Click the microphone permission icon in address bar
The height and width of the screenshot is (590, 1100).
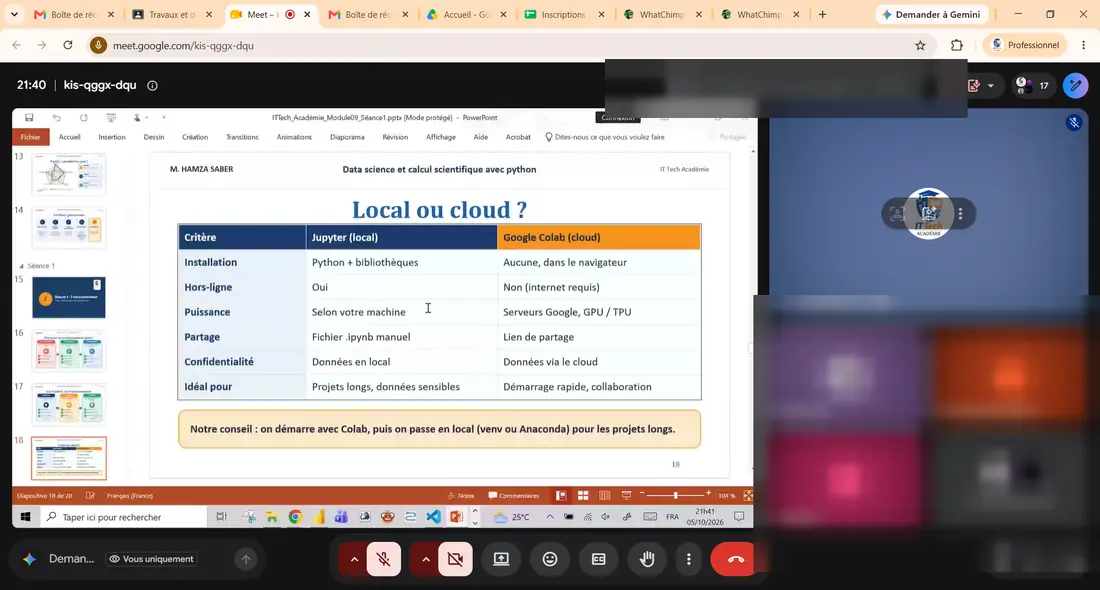[98, 46]
